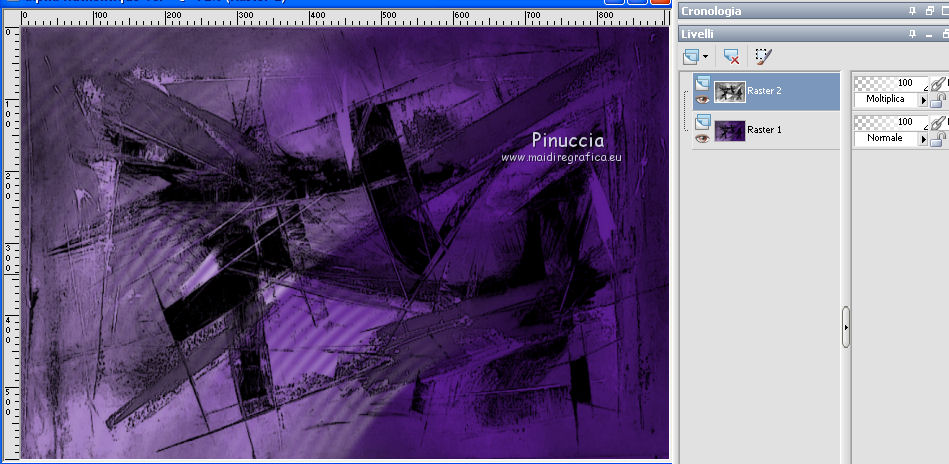Click the Edit Selection icon

[x=764, y=57]
